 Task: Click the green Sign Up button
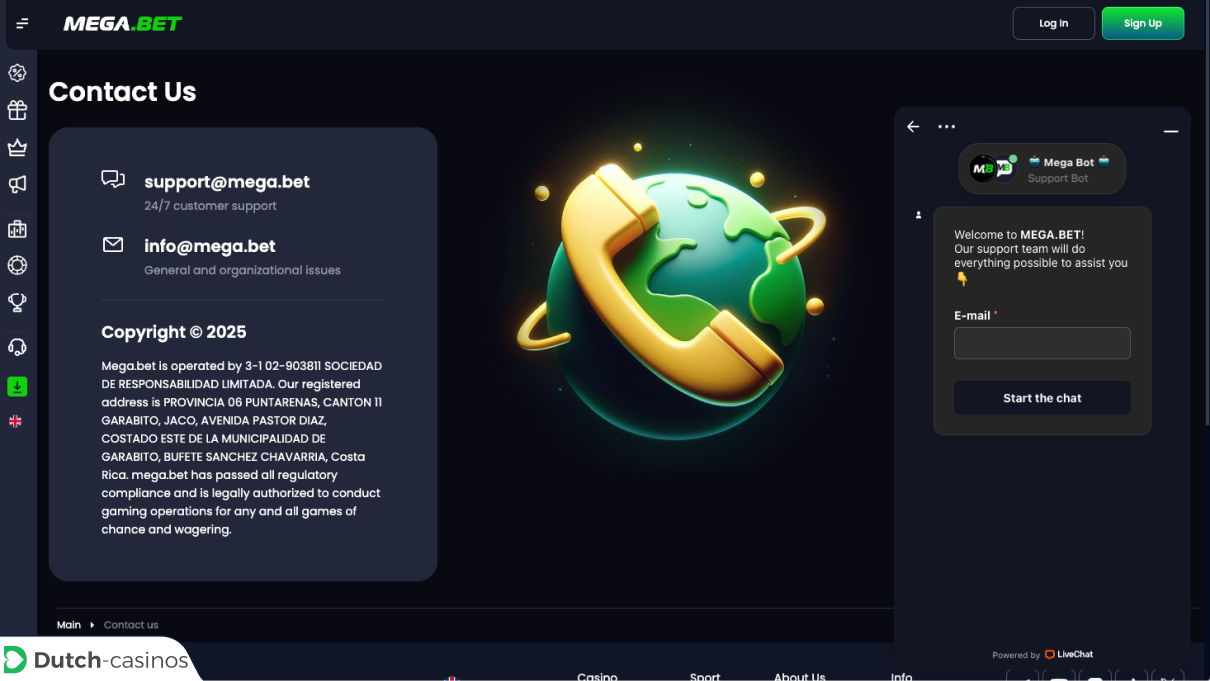1142,23
